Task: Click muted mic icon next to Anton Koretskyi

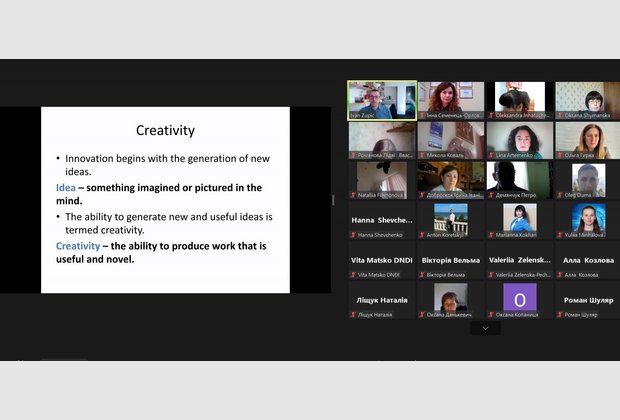Action: click(x=422, y=235)
